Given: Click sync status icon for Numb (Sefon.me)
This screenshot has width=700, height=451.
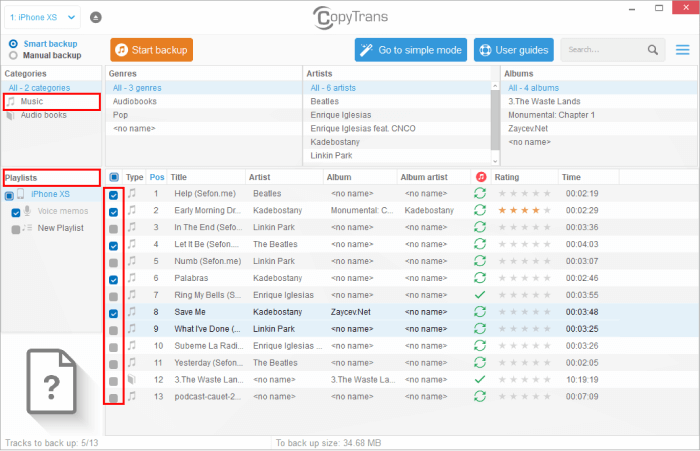Looking at the screenshot, I should [x=480, y=261].
